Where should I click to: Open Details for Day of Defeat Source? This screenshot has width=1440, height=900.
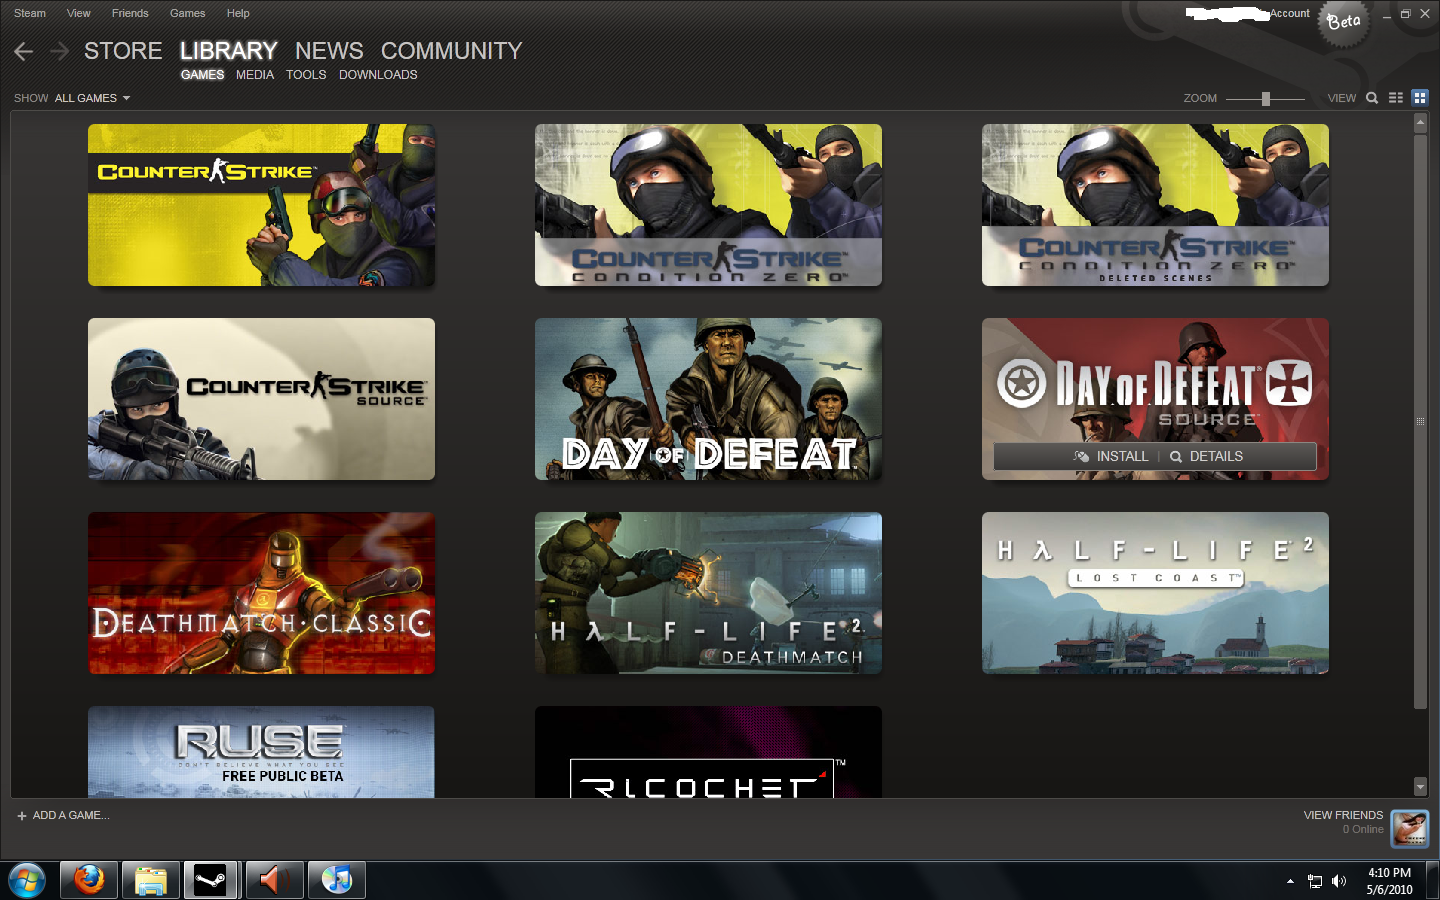[x=1206, y=456]
